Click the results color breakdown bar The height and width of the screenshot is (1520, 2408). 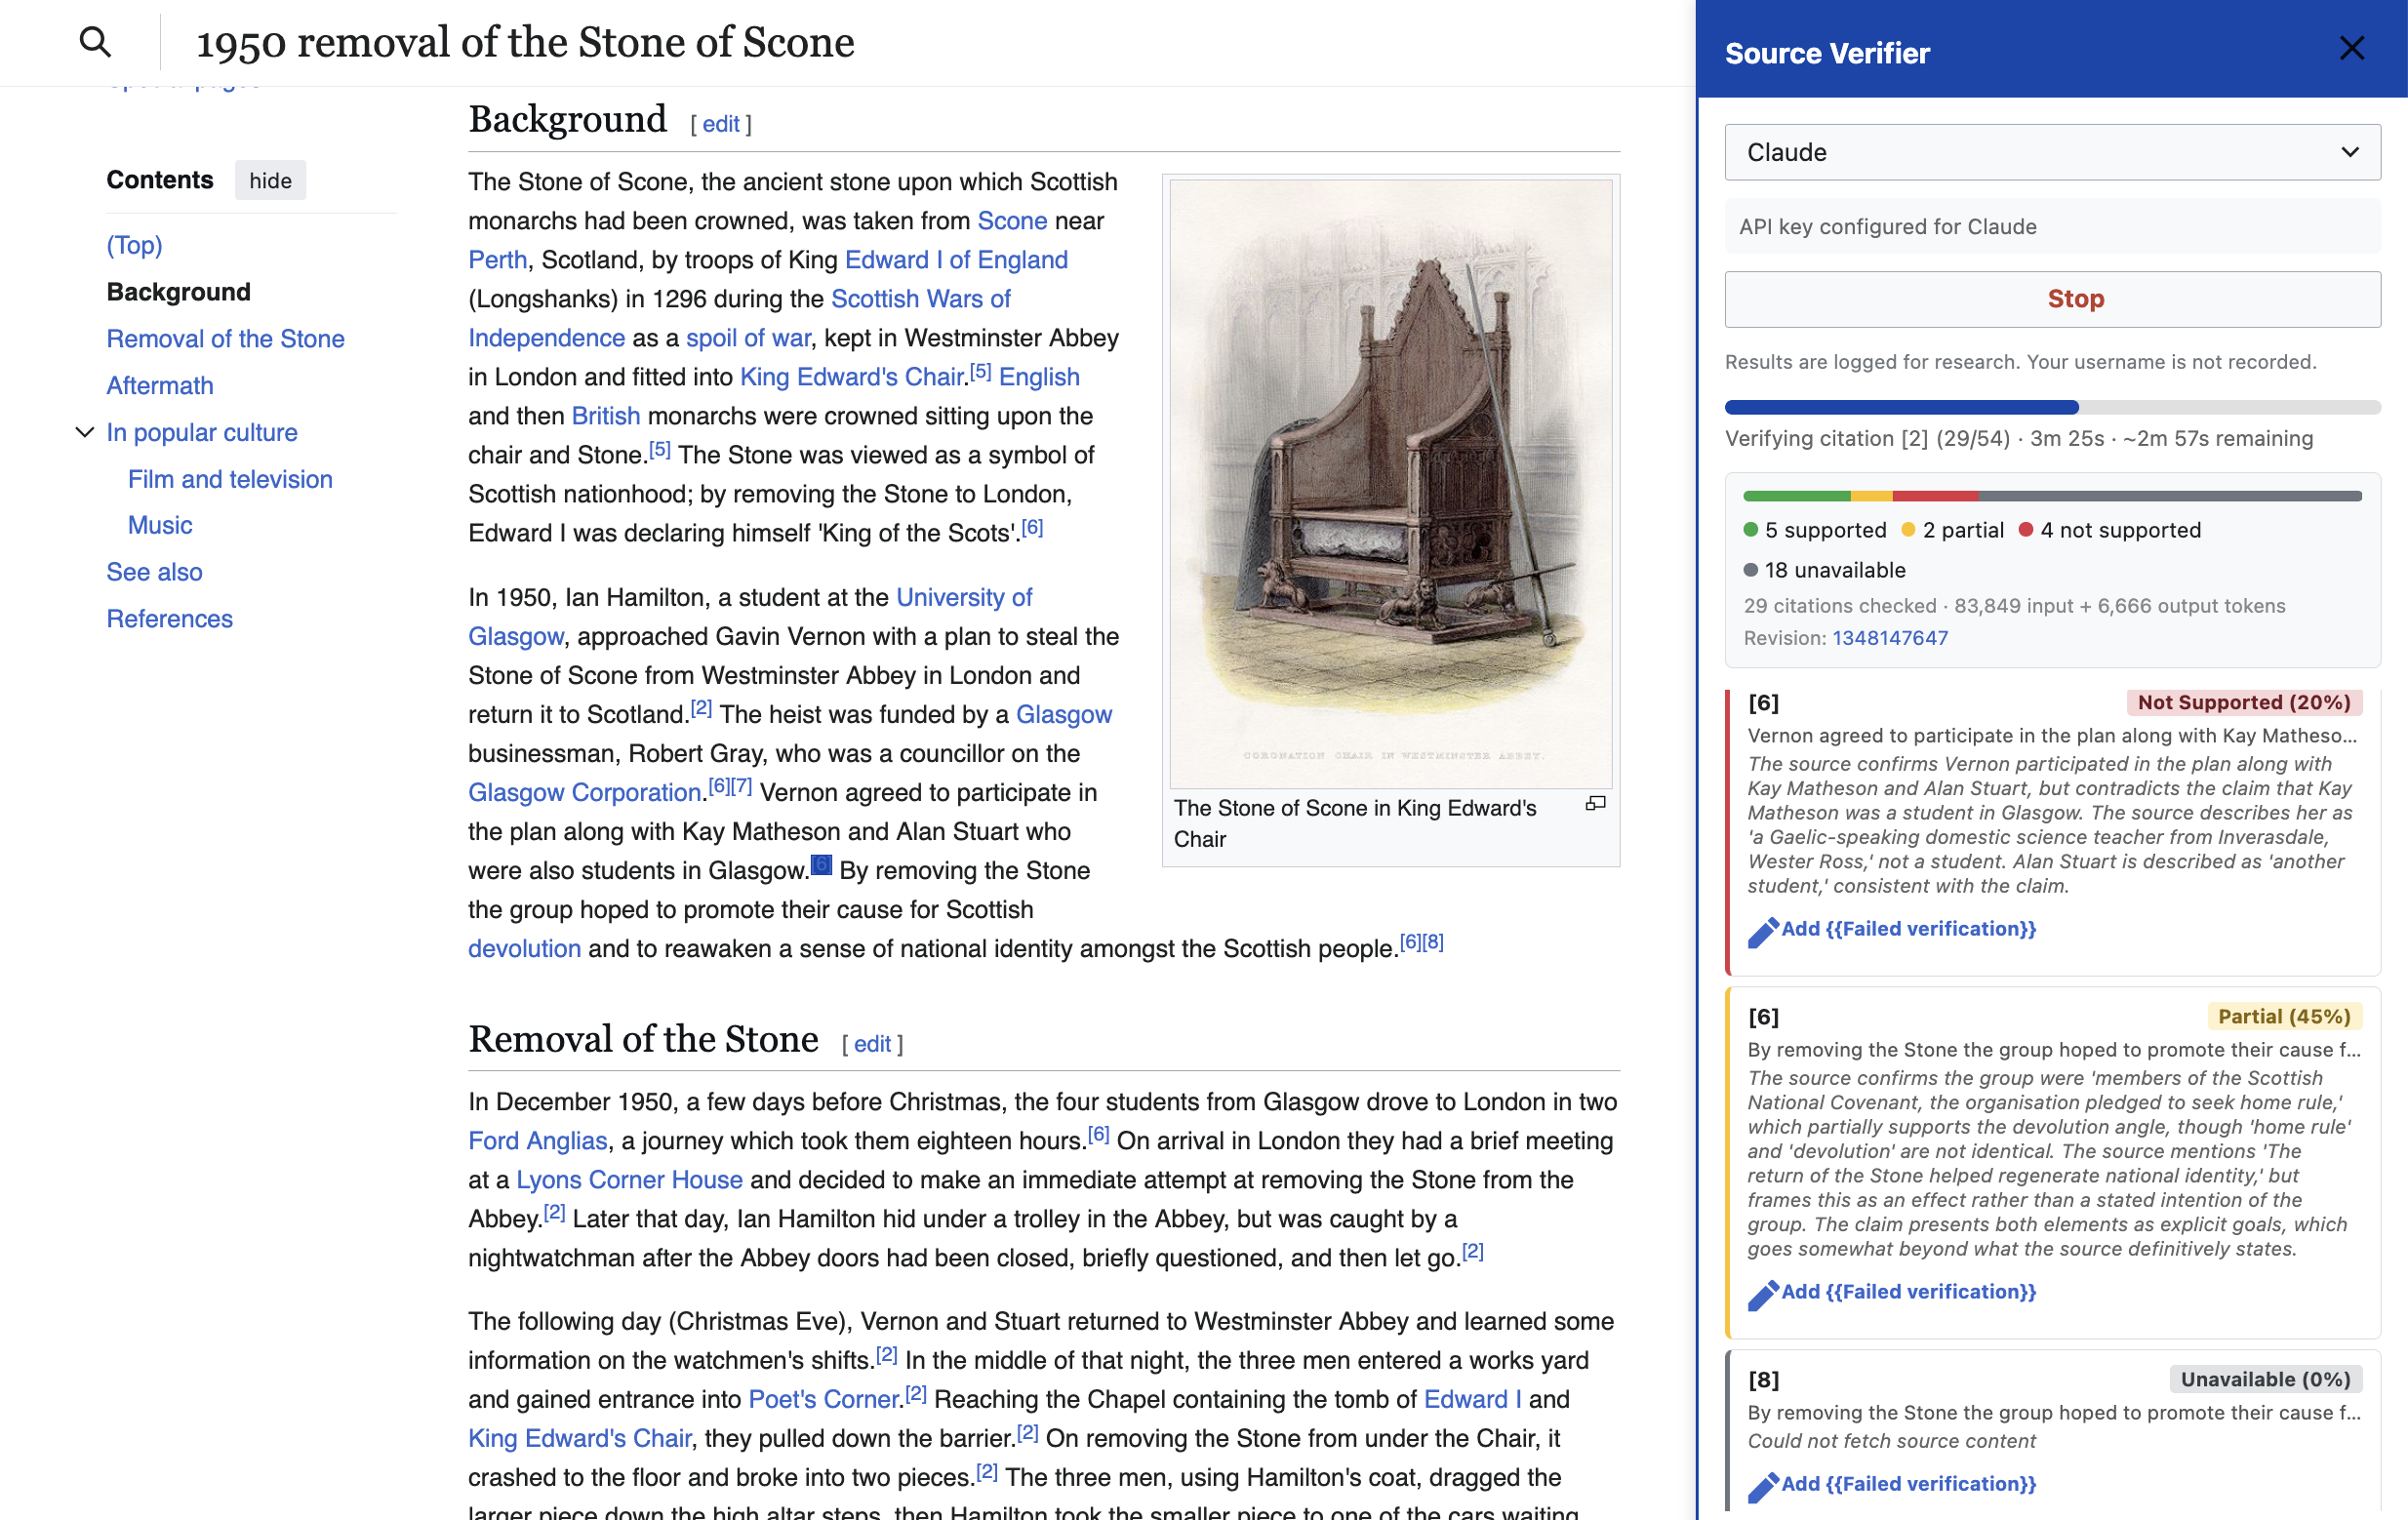coord(2052,496)
